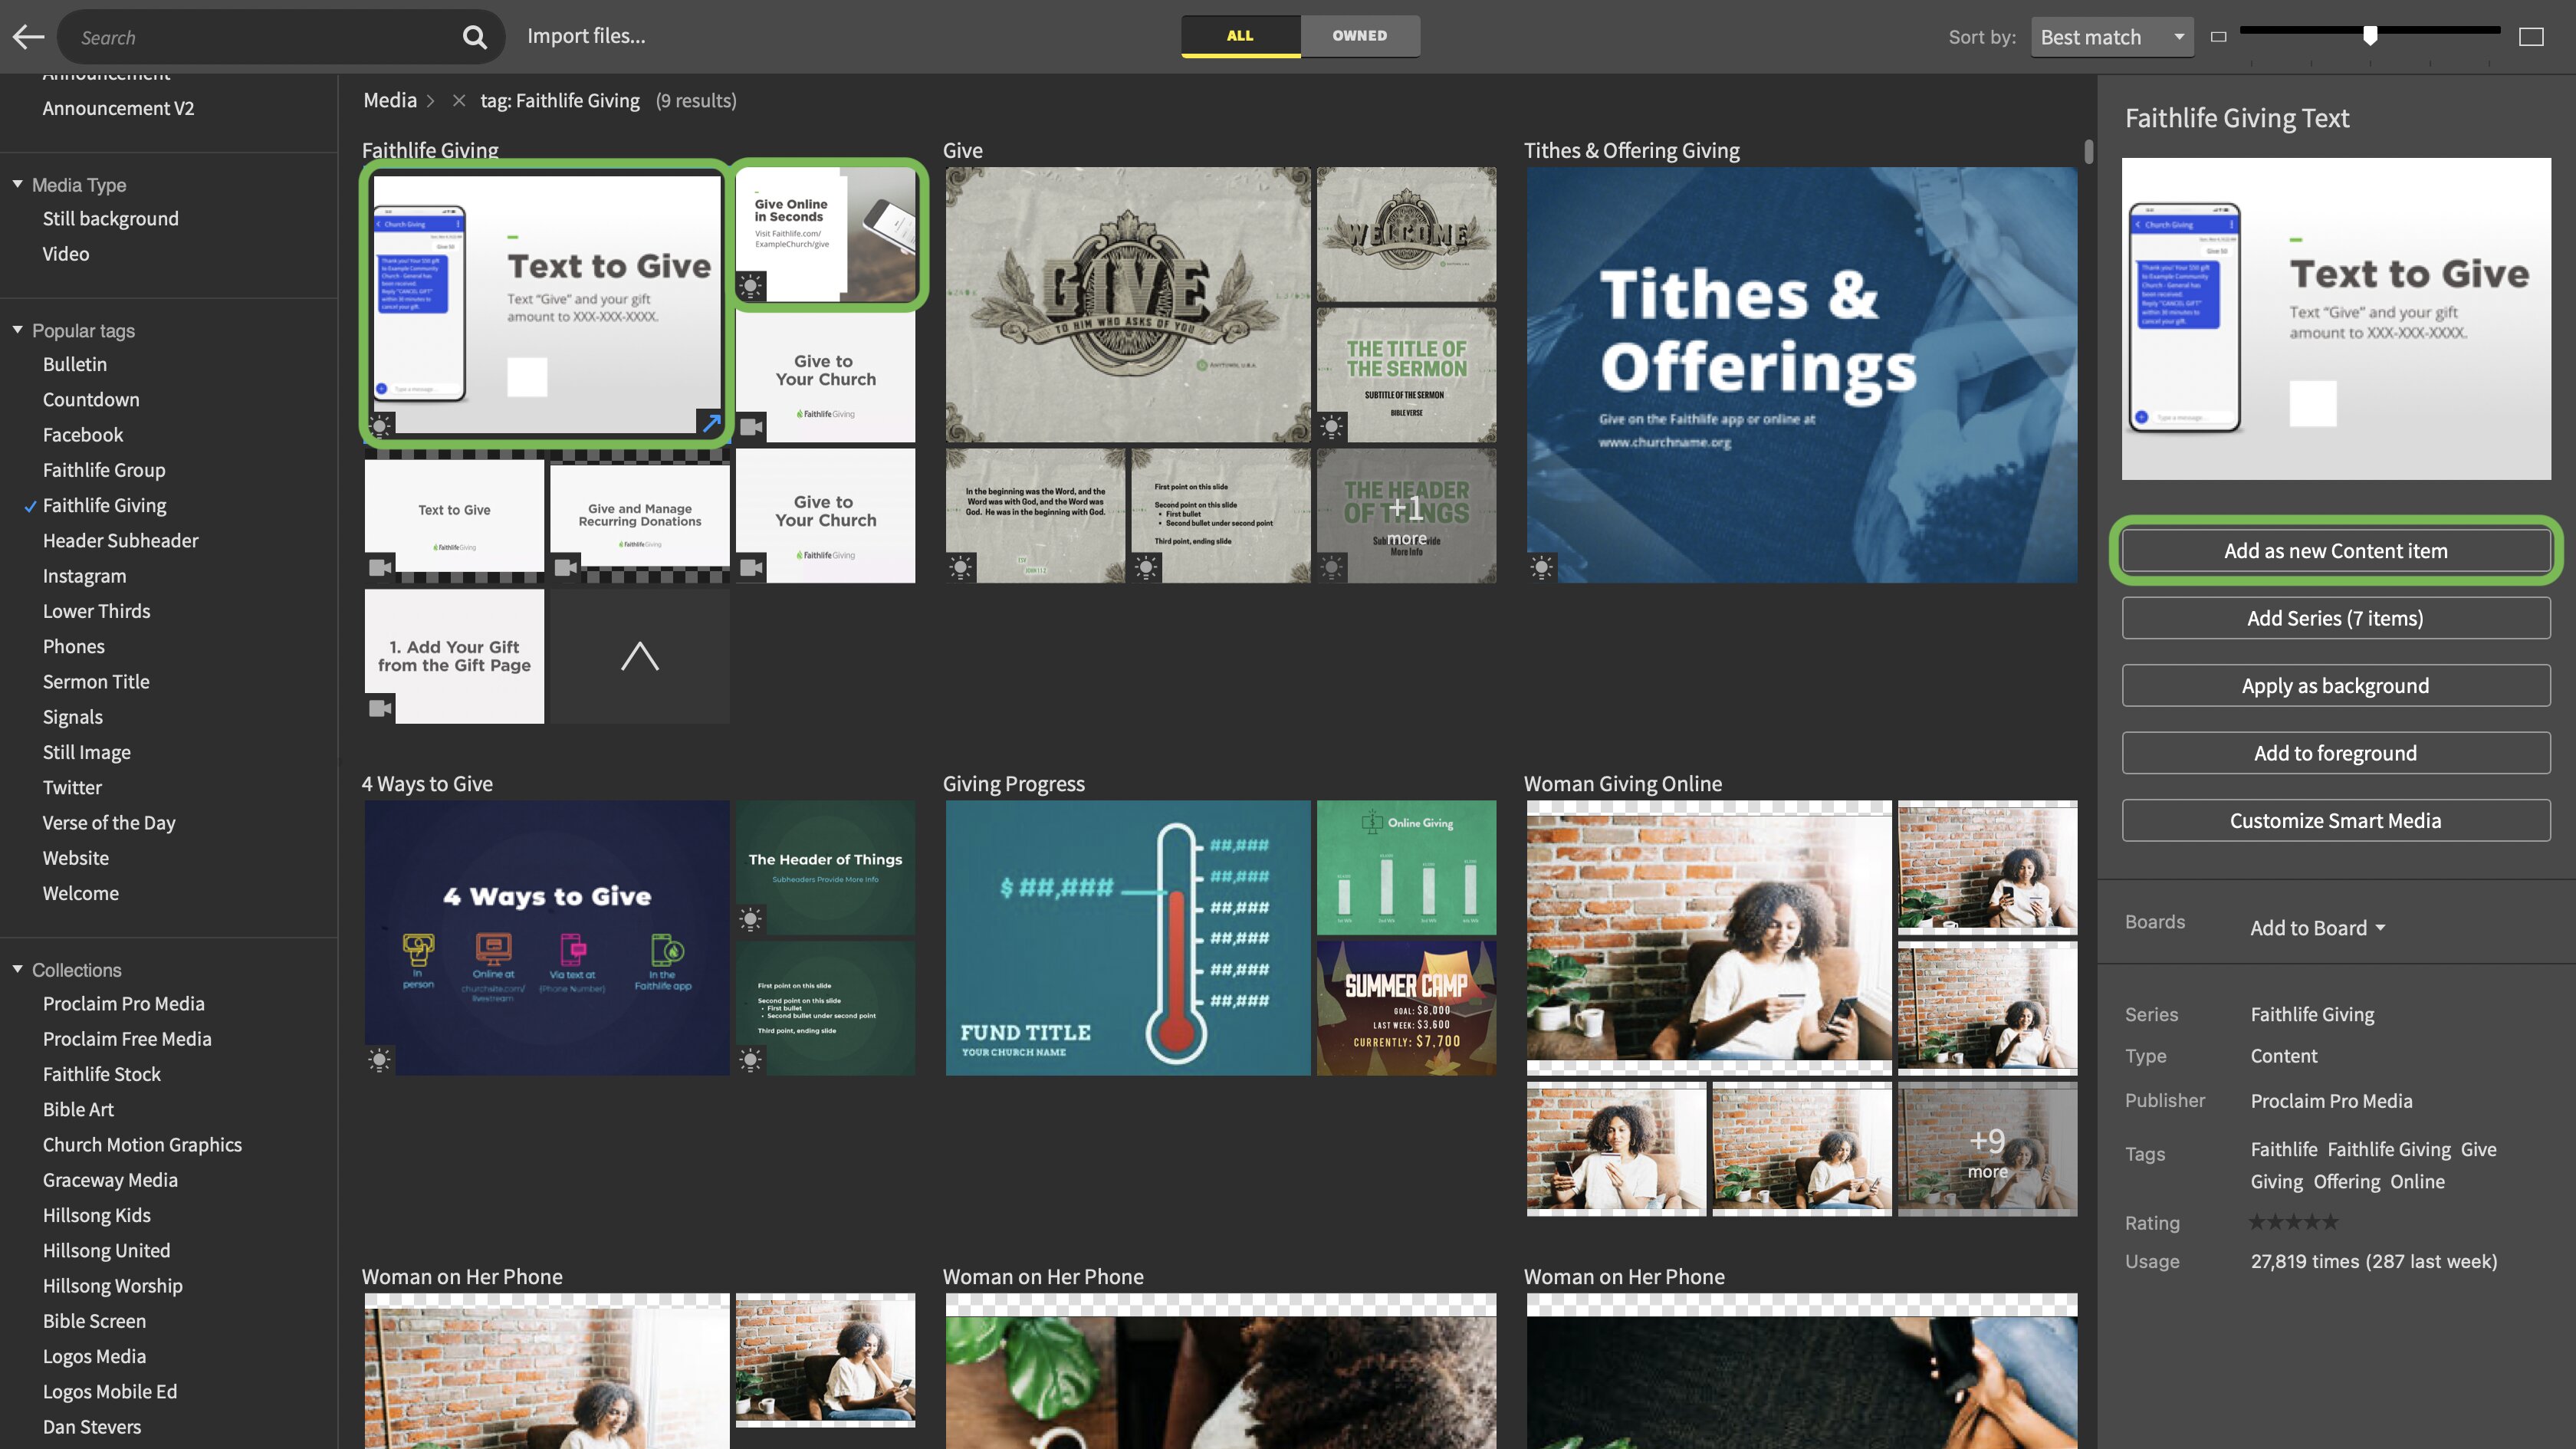Click the Offering tag link
Screen dimensions: 2576x1449
[2346, 1181]
